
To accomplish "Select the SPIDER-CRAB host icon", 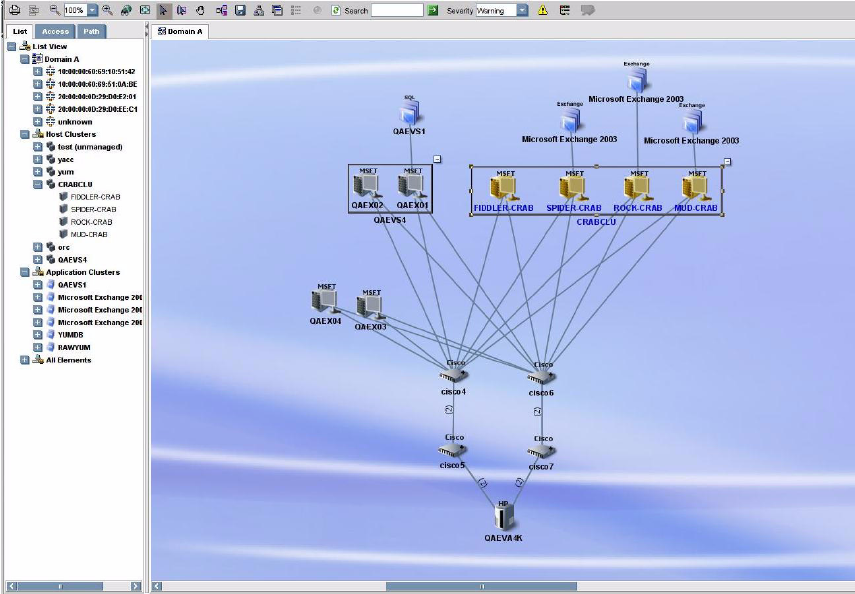I will (x=574, y=189).
